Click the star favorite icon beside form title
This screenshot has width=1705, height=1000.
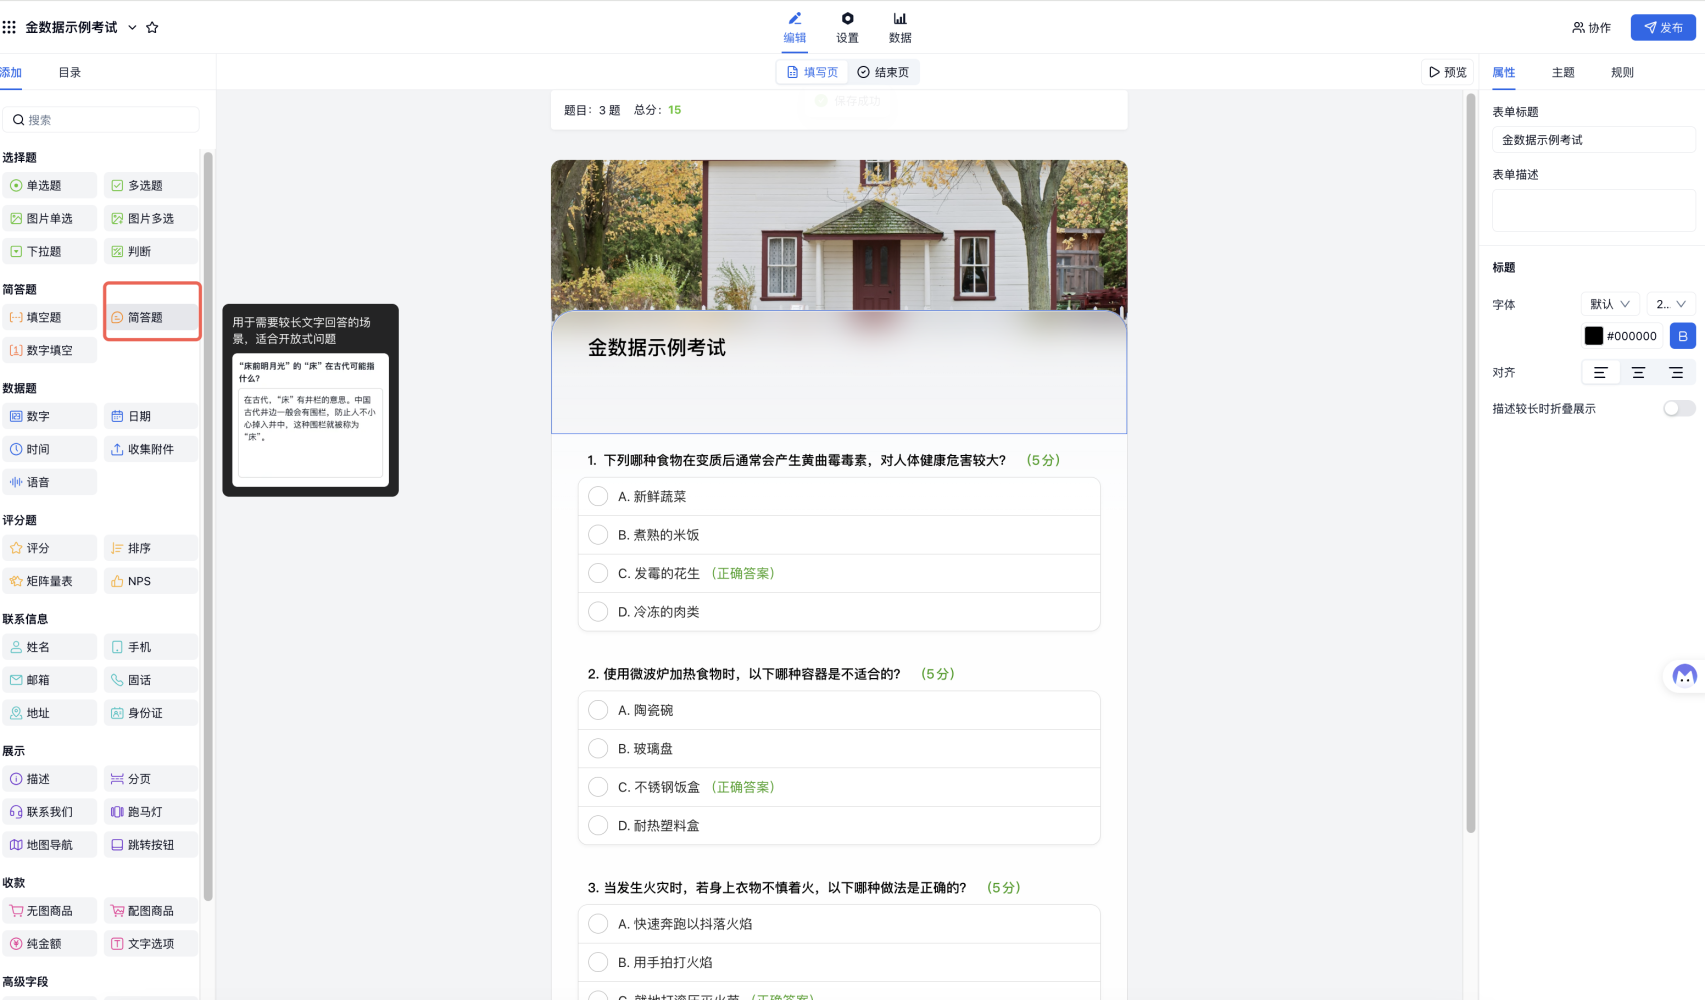(x=152, y=28)
